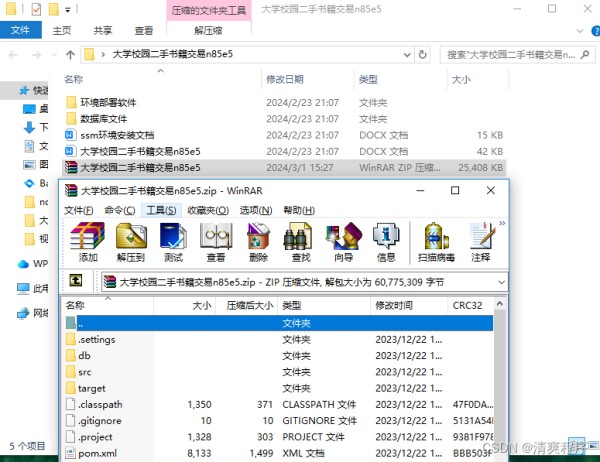This screenshot has height=462, width=600.
Task: Select the .project file row
Action: click(279, 437)
